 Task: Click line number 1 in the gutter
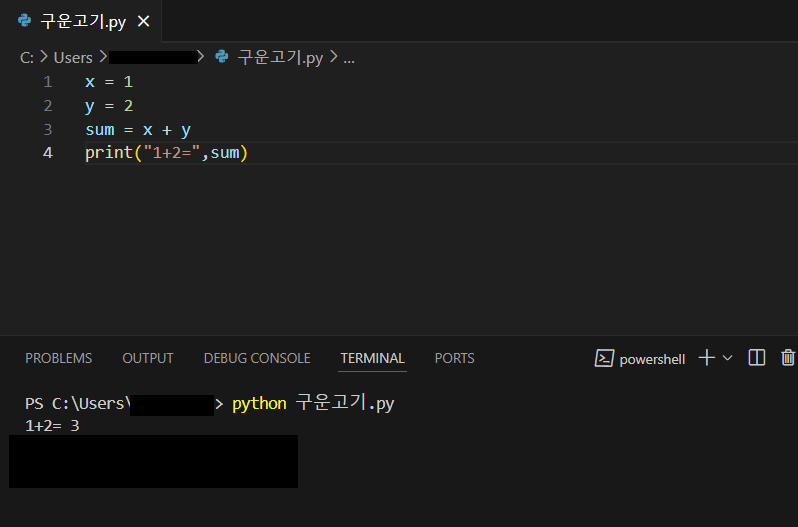pyautogui.click(x=47, y=82)
